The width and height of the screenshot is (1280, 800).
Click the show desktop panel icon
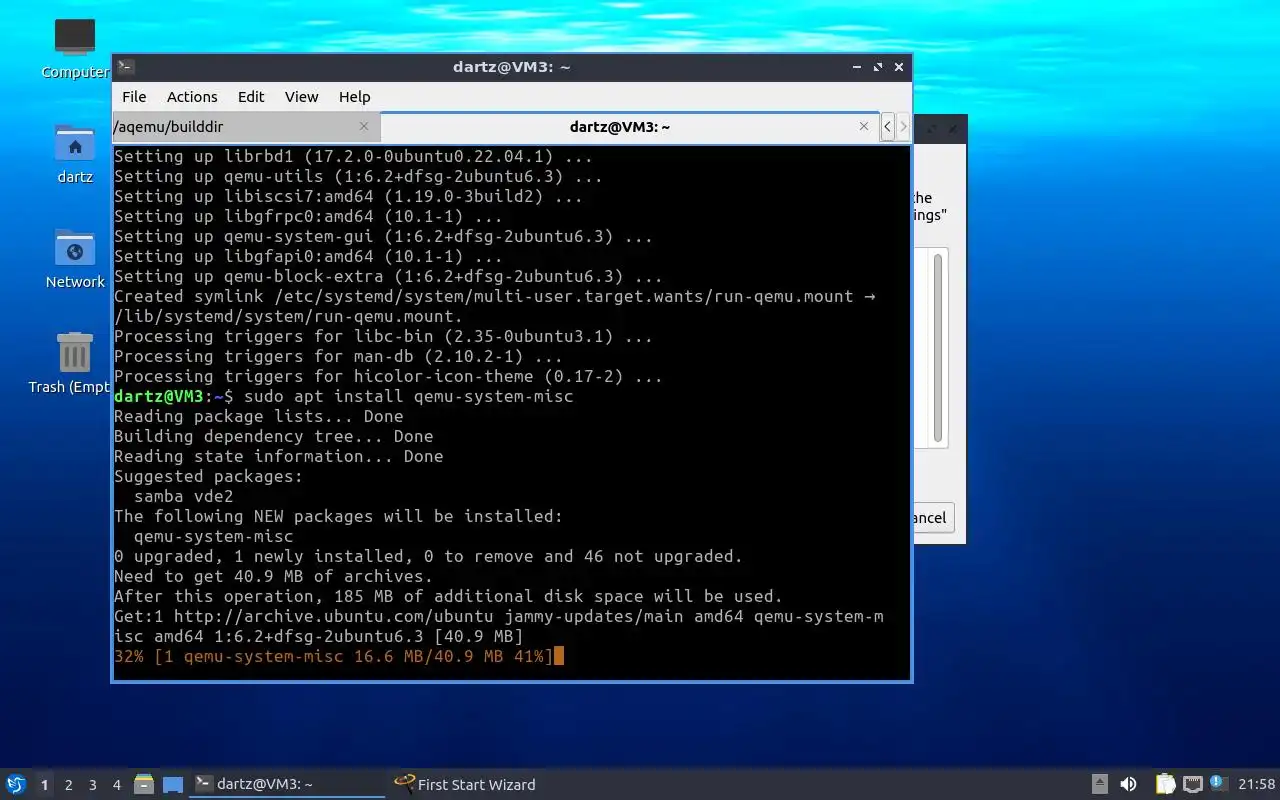(173, 785)
